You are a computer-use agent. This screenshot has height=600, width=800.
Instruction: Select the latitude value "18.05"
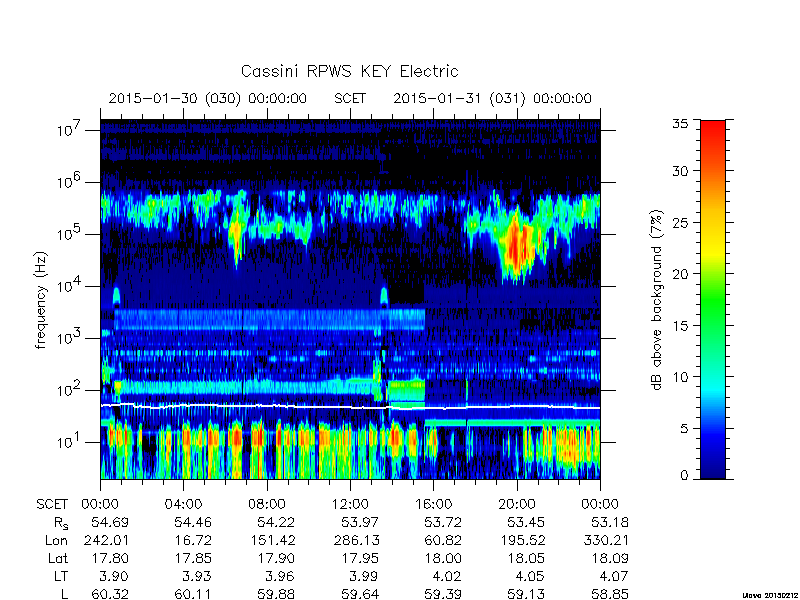pos(526,558)
